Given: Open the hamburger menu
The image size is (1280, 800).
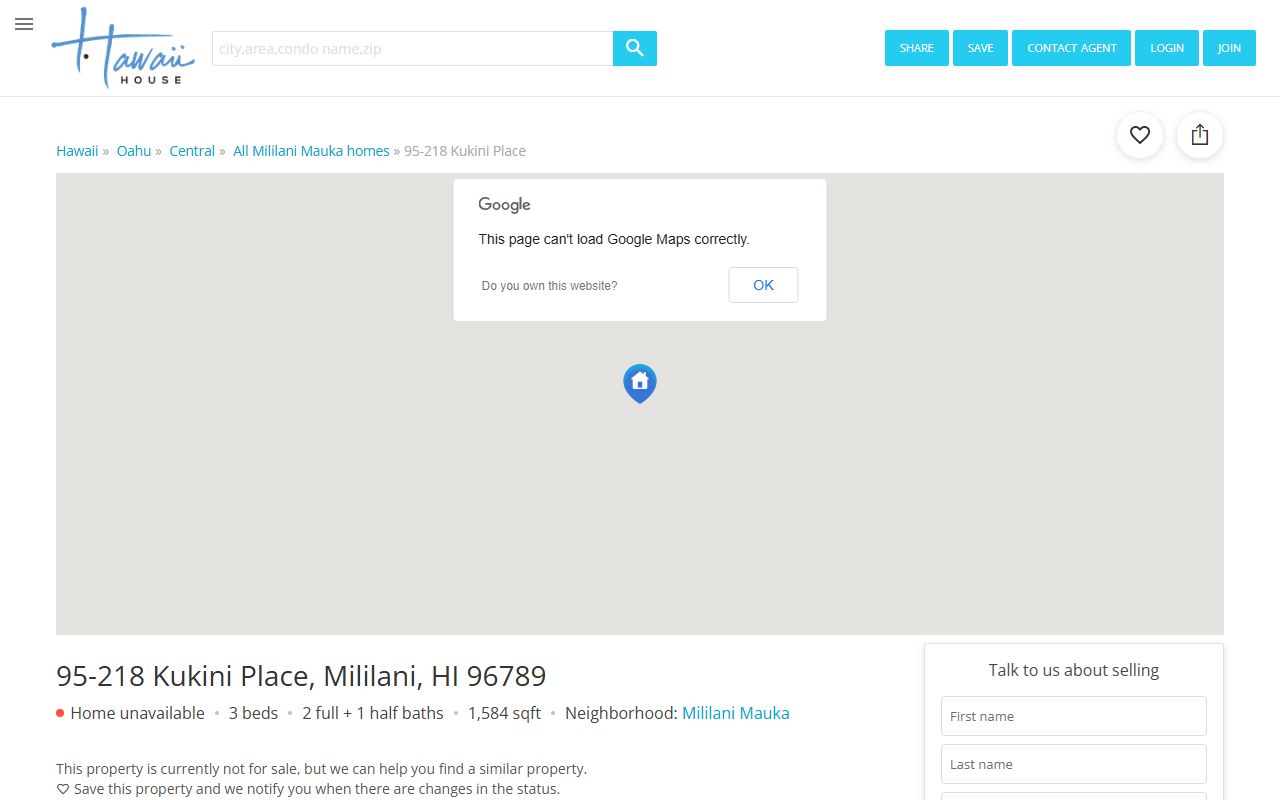Looking at the screenshot, I should 24,24.
